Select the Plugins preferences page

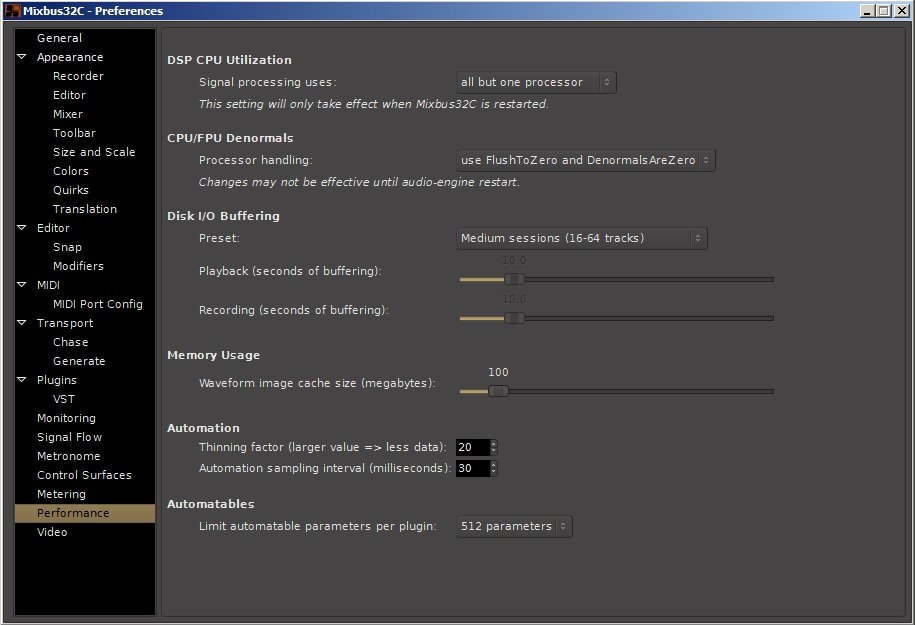57,380
